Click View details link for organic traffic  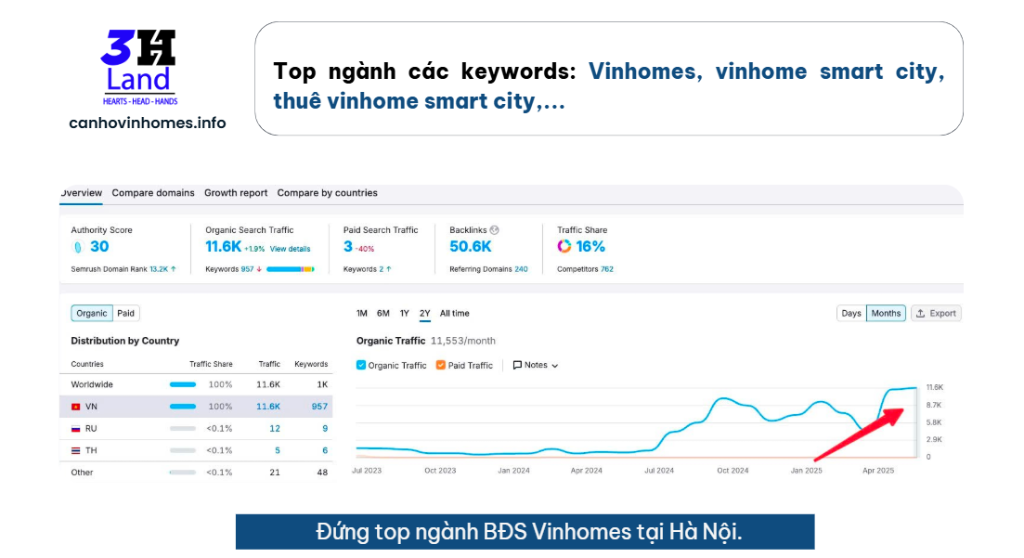coord(290,249)
